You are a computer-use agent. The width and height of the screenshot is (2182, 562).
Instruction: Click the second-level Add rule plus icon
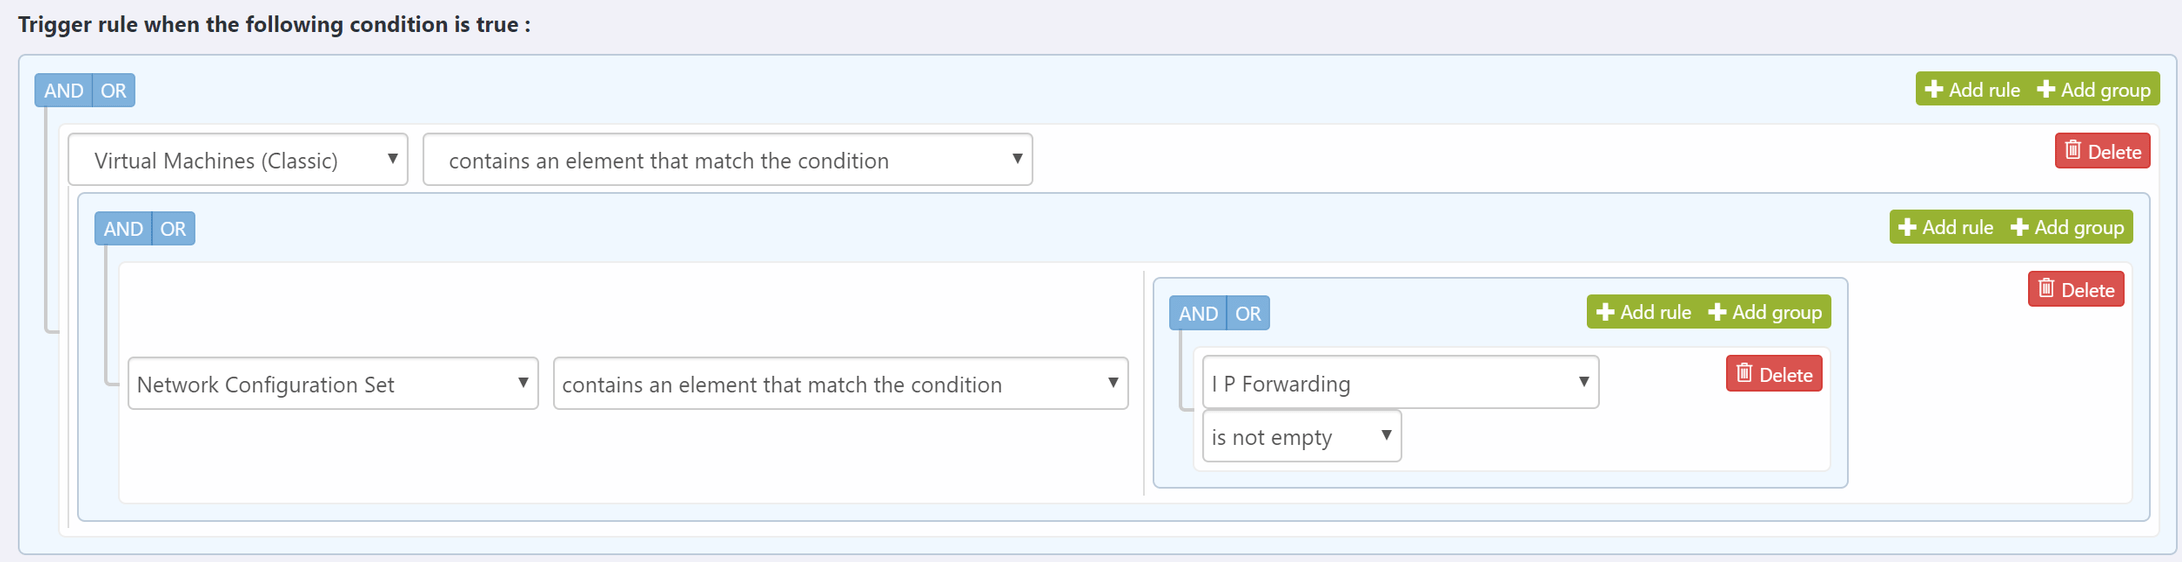tap(1907, 228)
